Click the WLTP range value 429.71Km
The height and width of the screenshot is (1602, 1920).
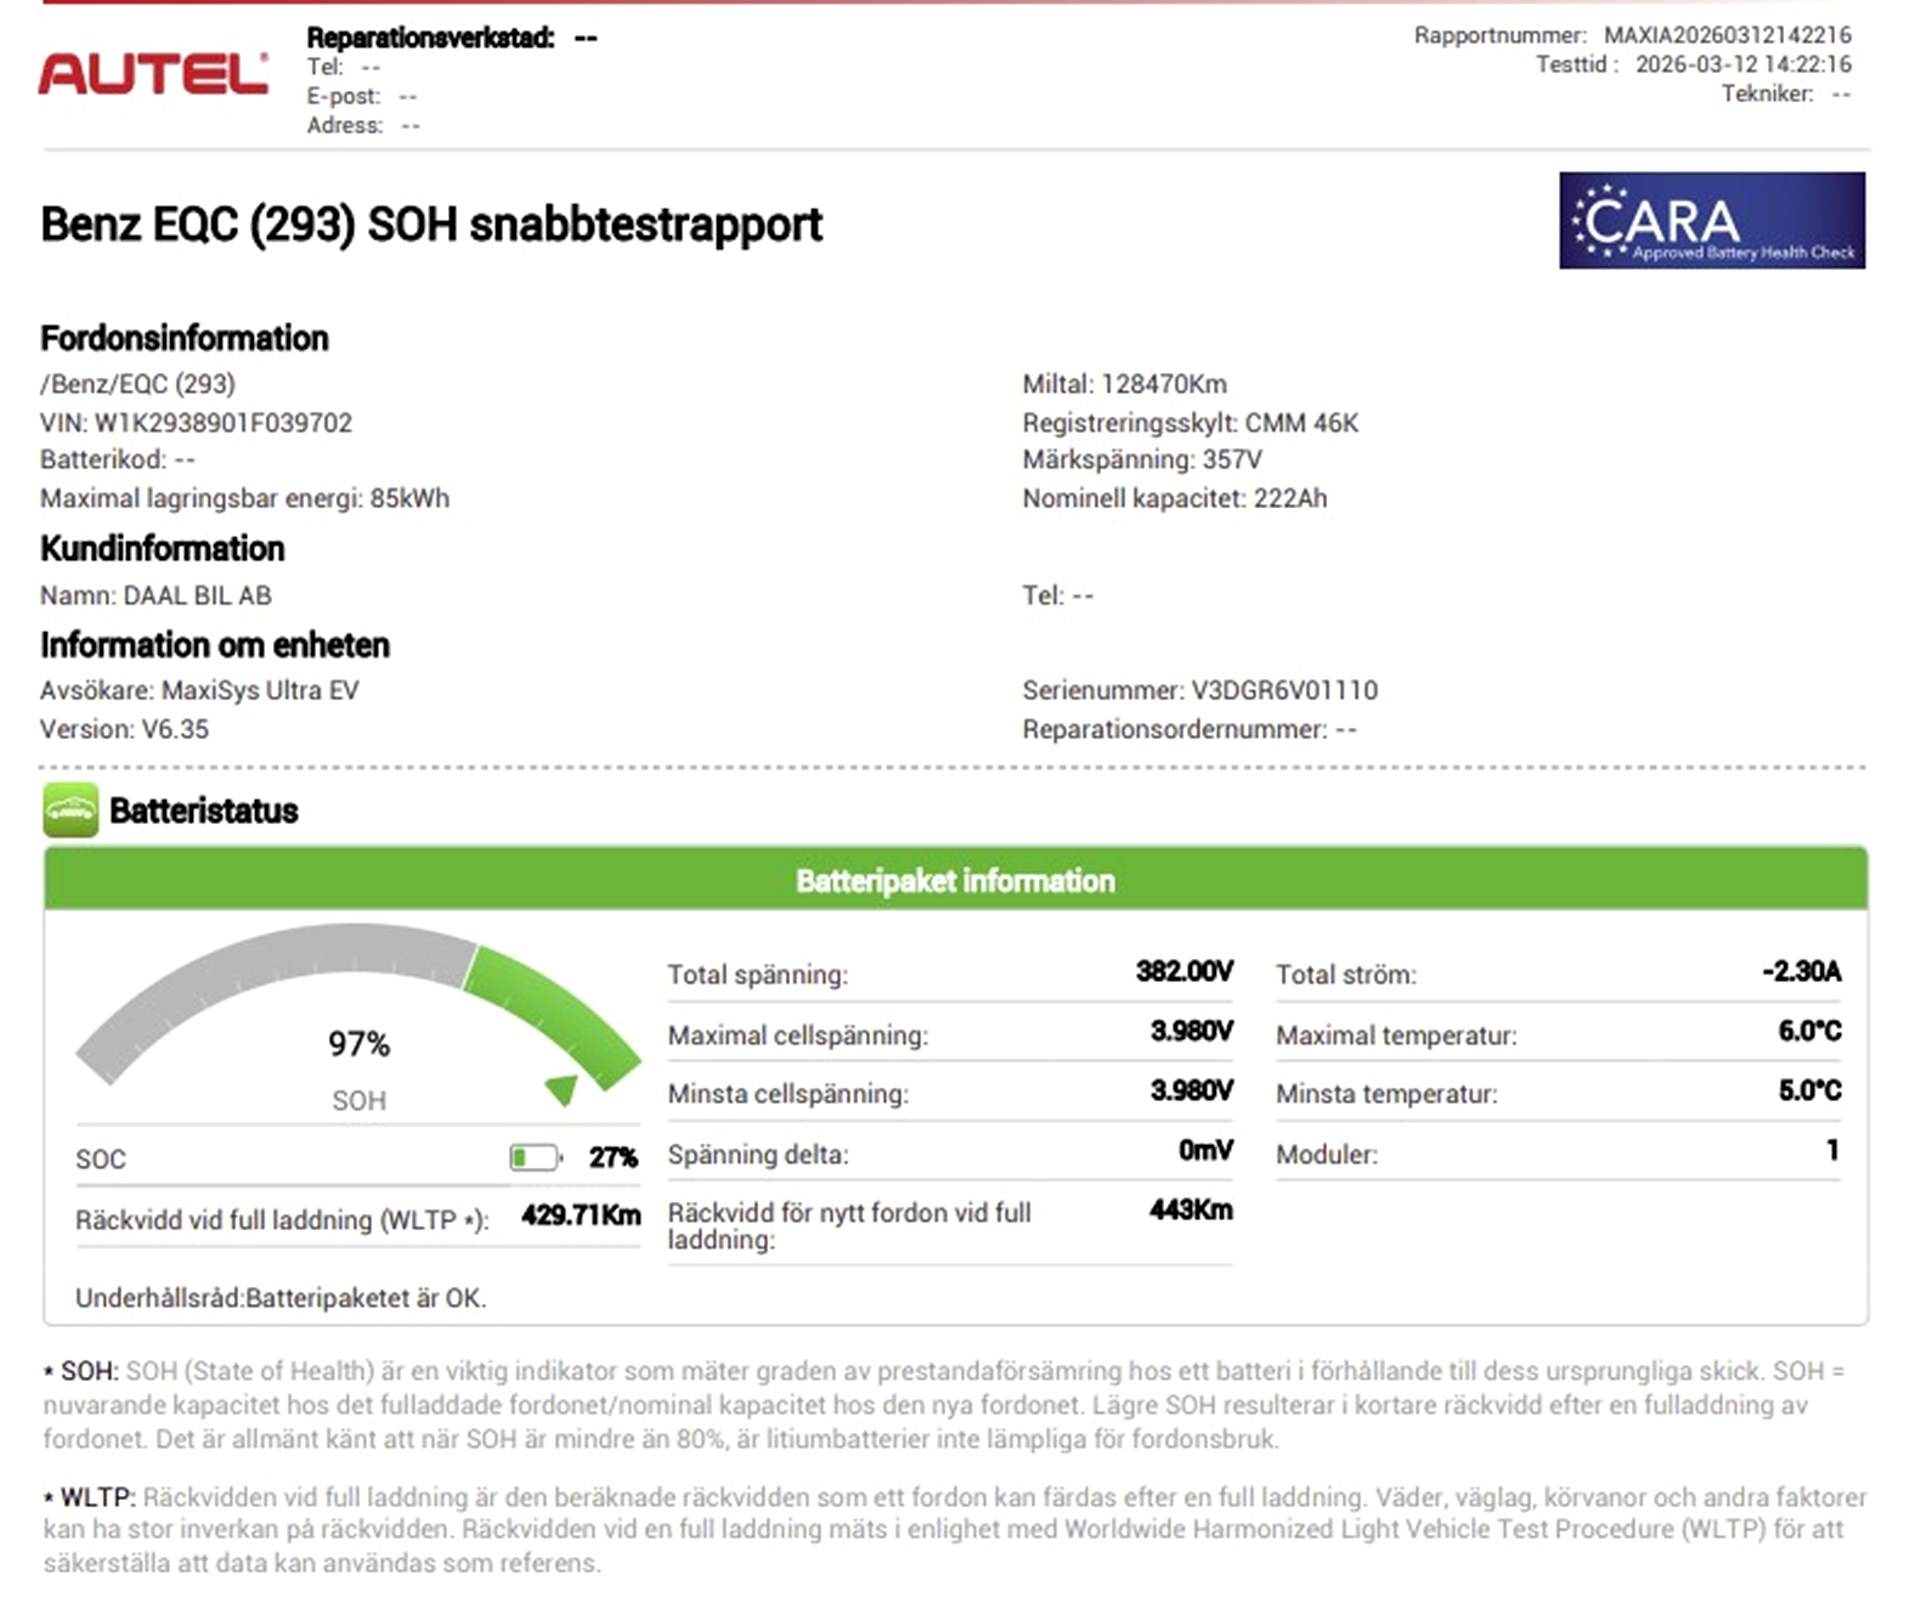click(580, 1216)
